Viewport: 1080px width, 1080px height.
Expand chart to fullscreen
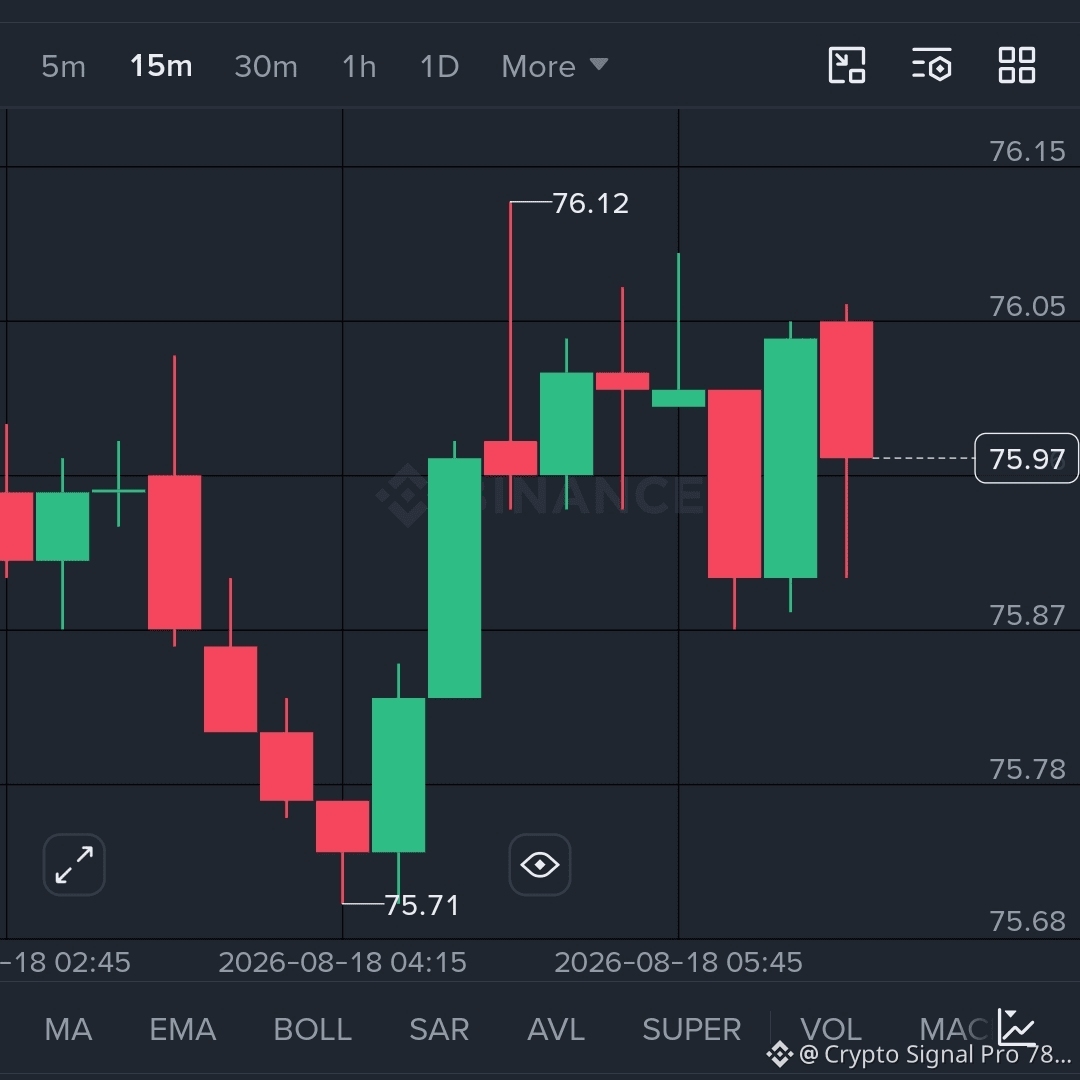click(x=74, y=864)
